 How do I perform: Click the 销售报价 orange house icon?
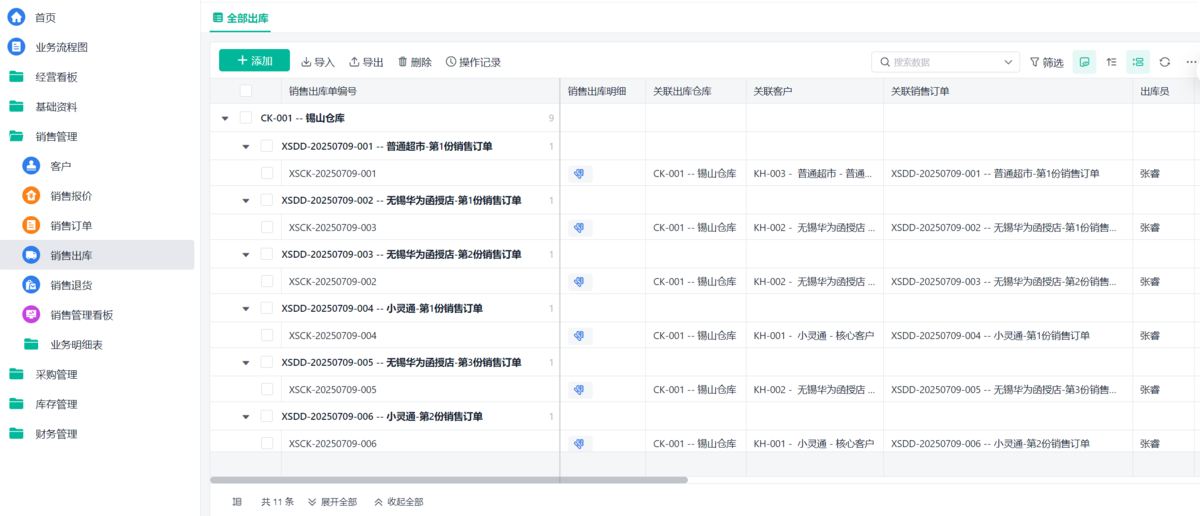[x=32, y=196]
